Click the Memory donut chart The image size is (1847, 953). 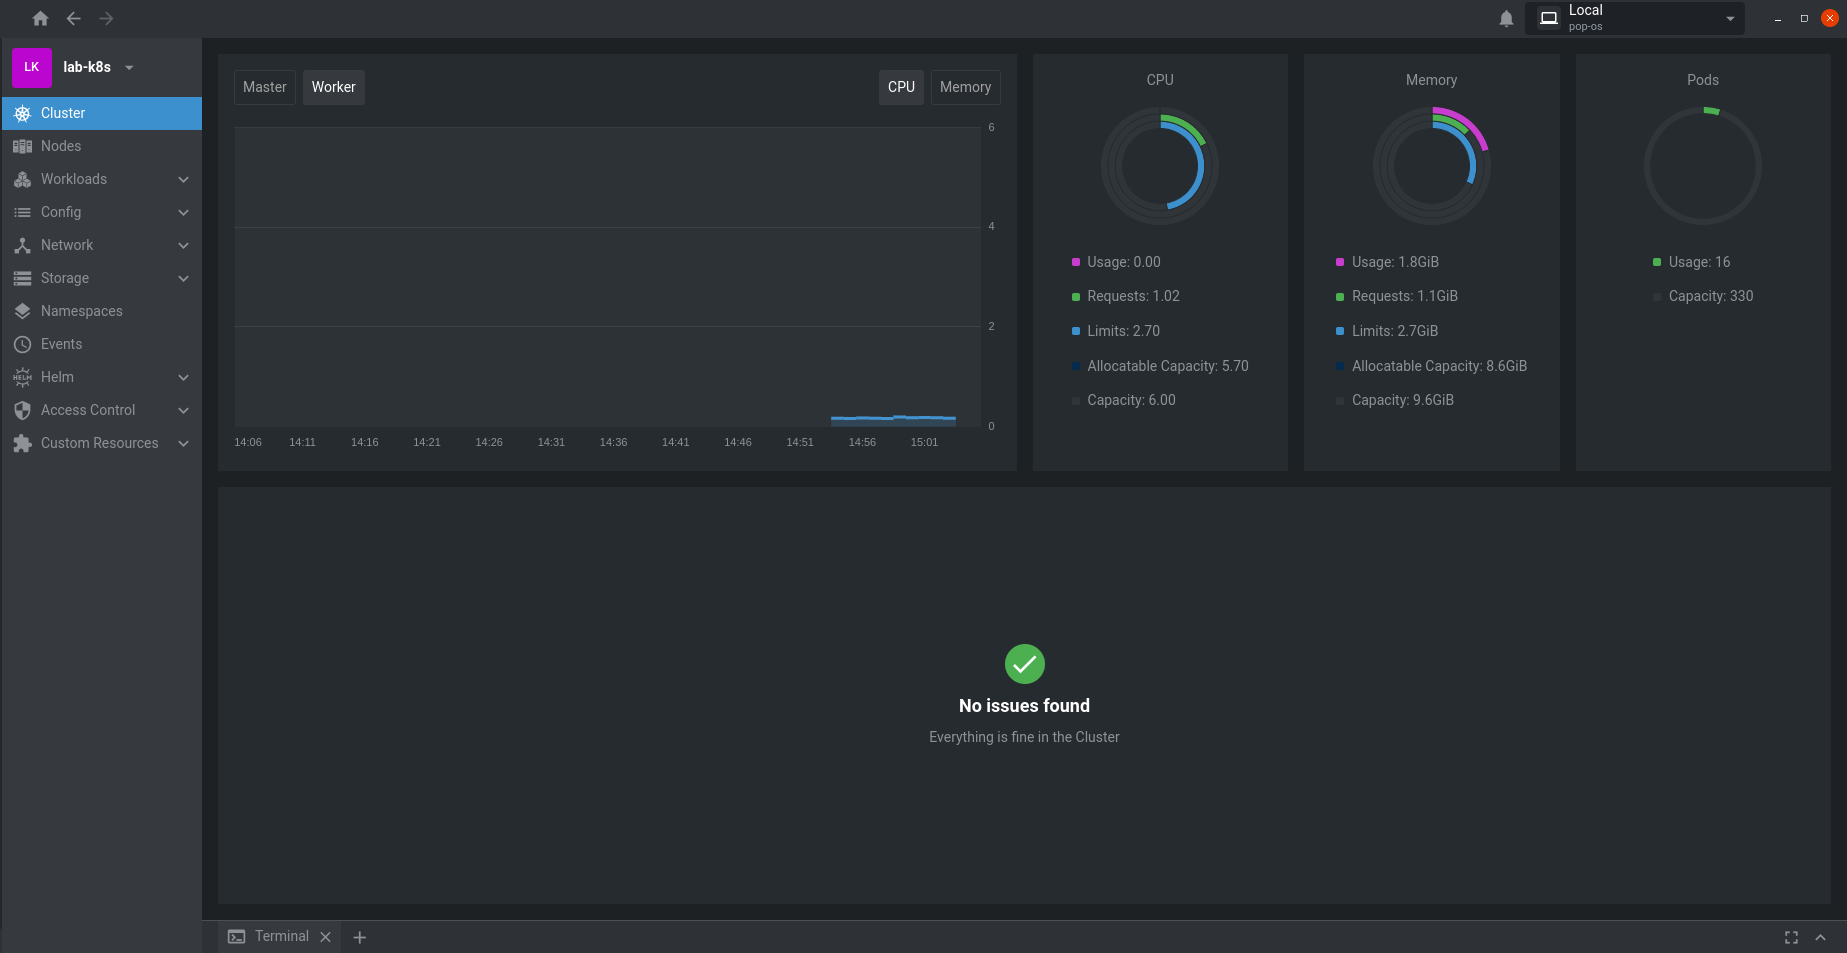coord(1431,166)
